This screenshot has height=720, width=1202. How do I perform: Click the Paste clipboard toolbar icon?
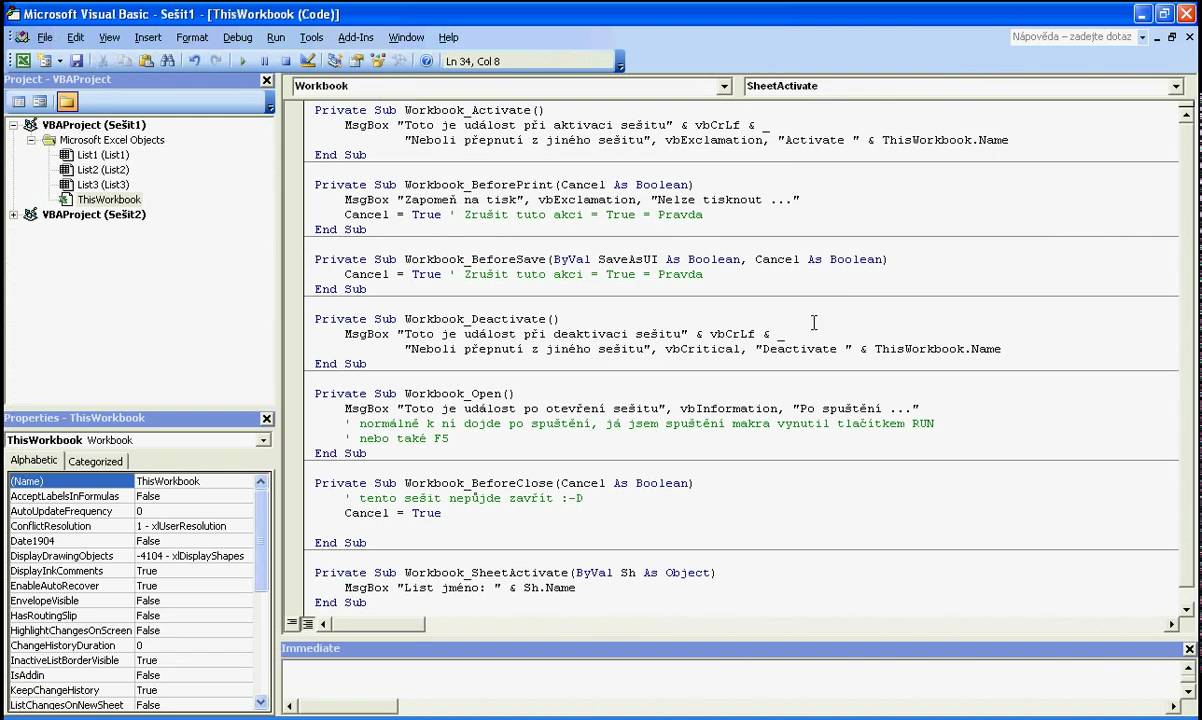pyautogui.click(x=147, y=61)
